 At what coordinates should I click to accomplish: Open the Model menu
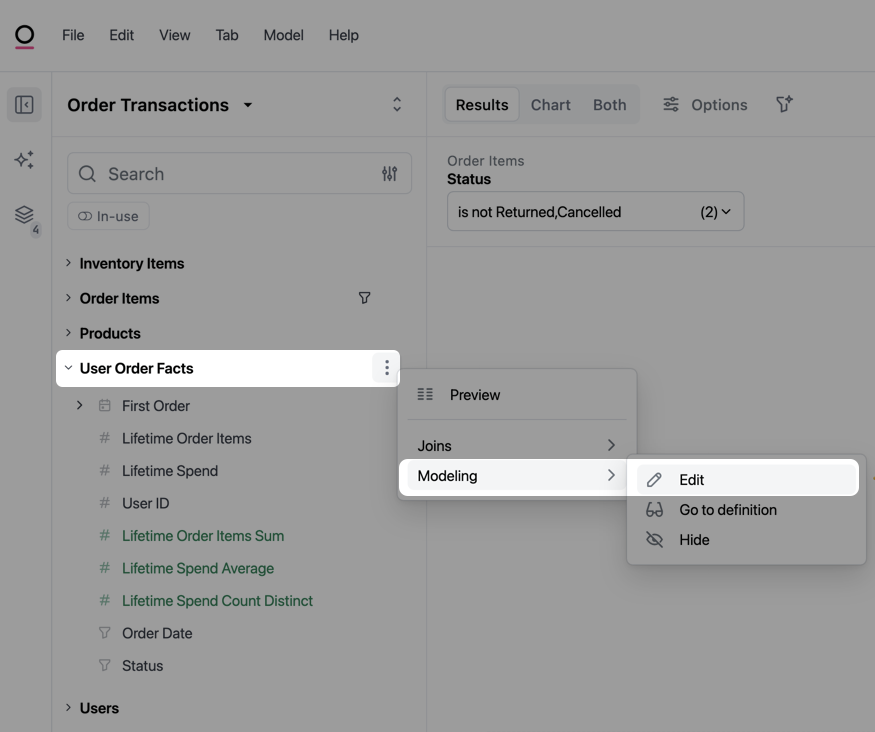pyautogui.click(x=283, y=35)
